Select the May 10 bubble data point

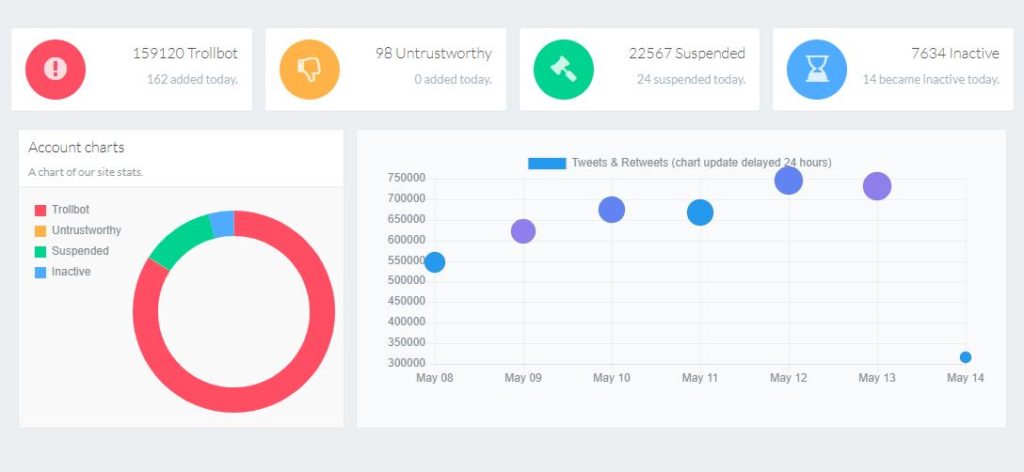pyautogui.click(x=612, y=210)
